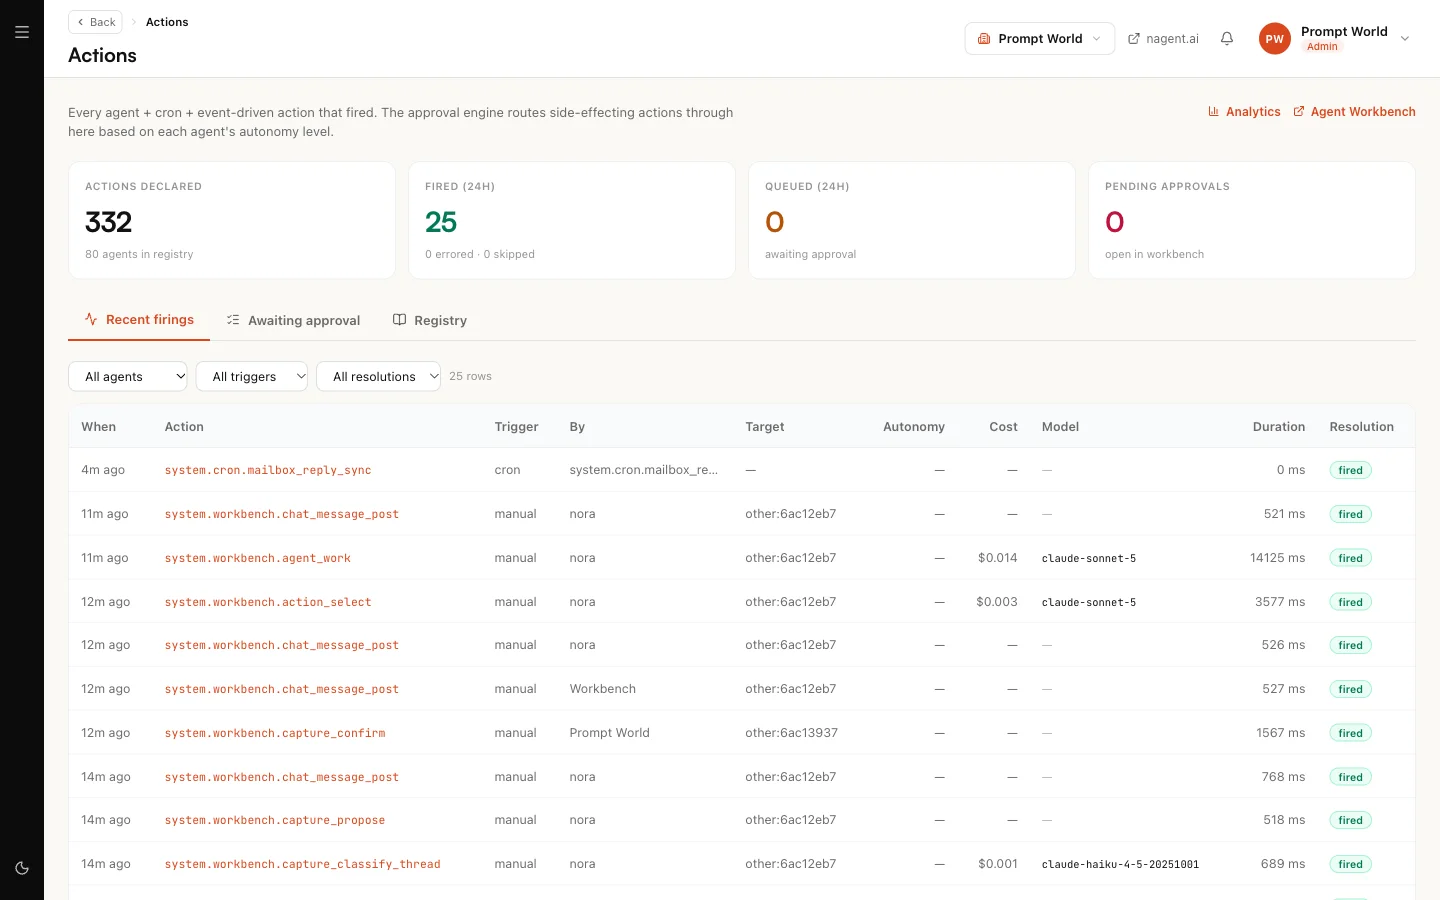Open system.cron.mailbox_reply_sync action
This screenshot has width=1440, height=900.
[268, 470]
